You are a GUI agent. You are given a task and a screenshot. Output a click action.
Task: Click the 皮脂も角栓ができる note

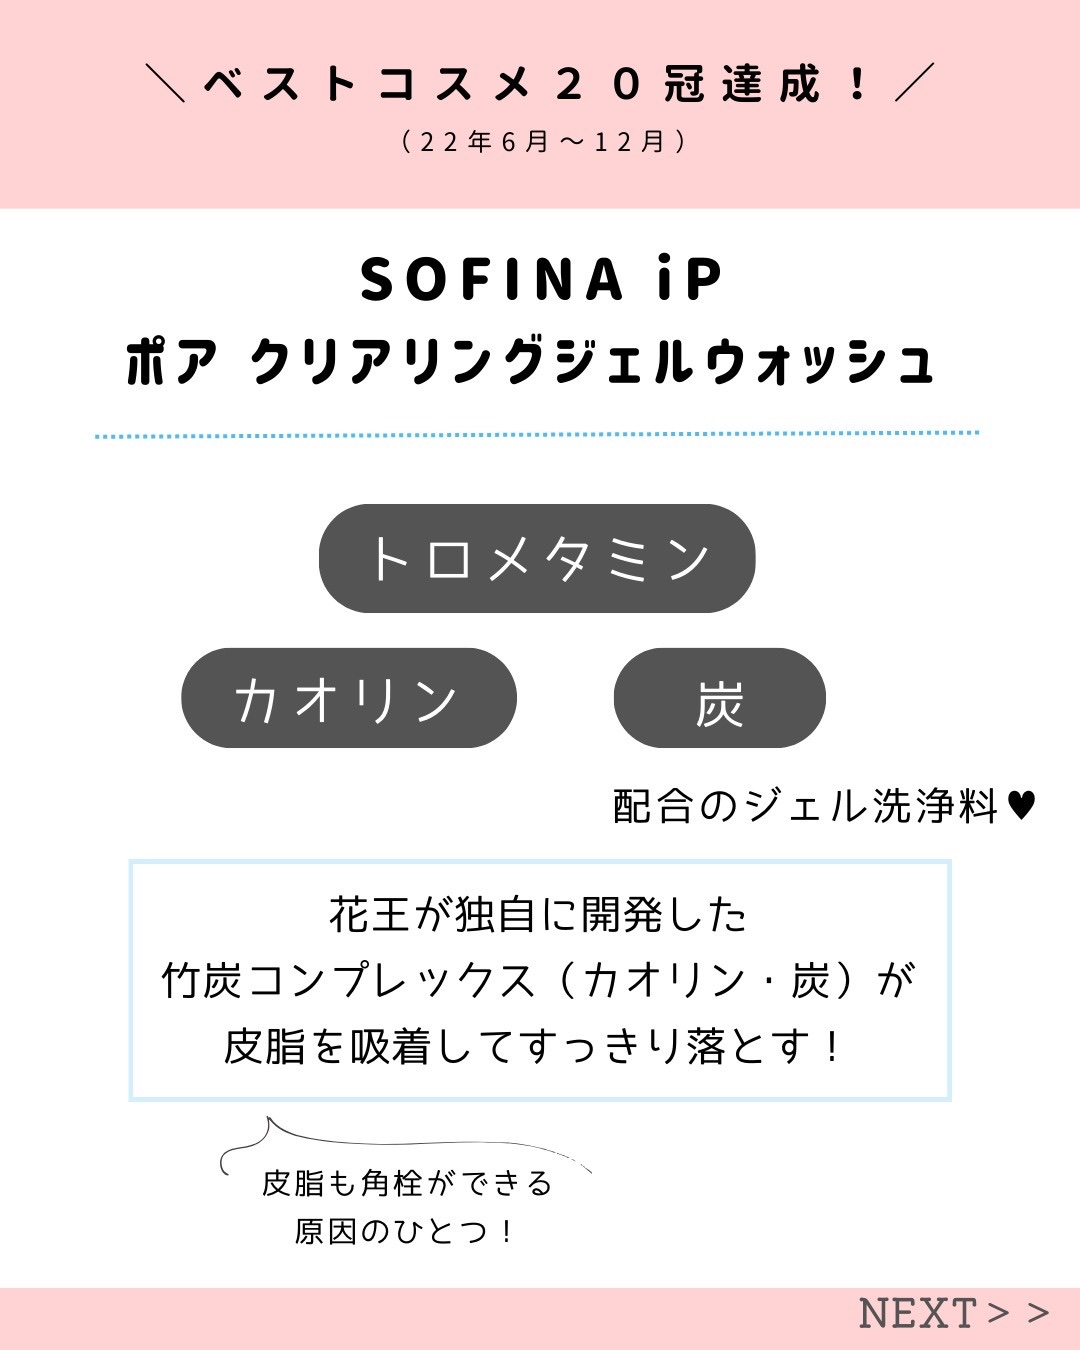[407, 1184]
